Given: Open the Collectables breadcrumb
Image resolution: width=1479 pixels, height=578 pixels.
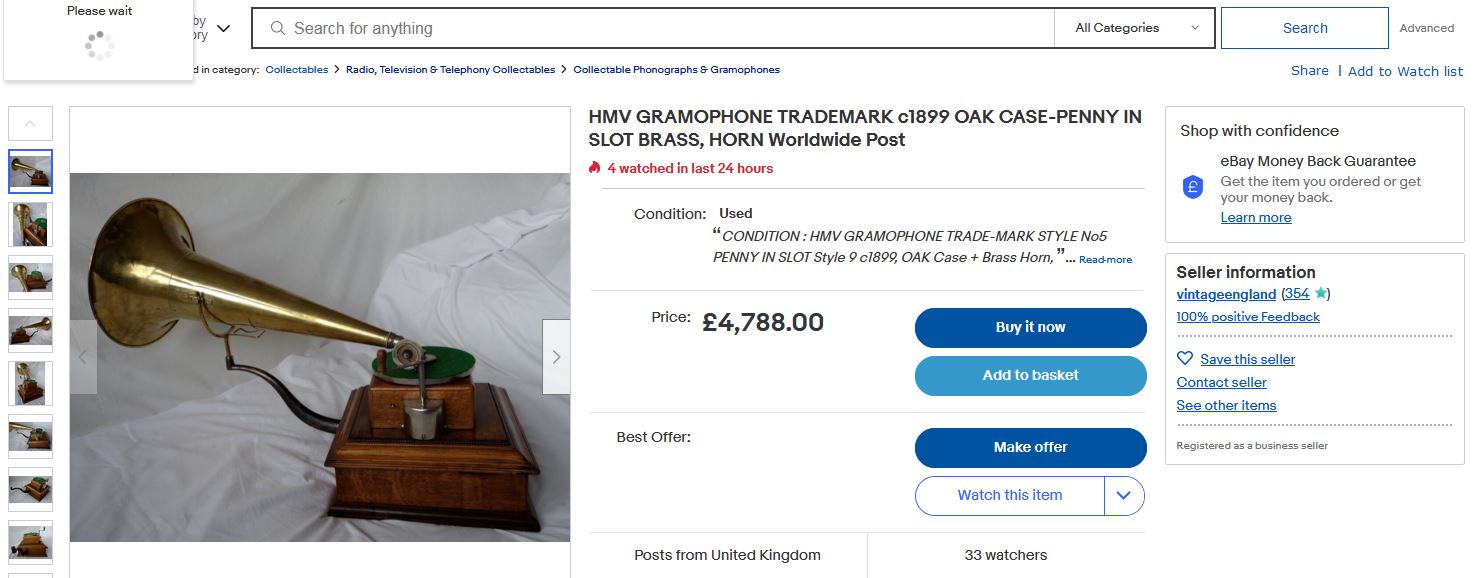Looking at the screenshot, I should (x=296, y=70).
